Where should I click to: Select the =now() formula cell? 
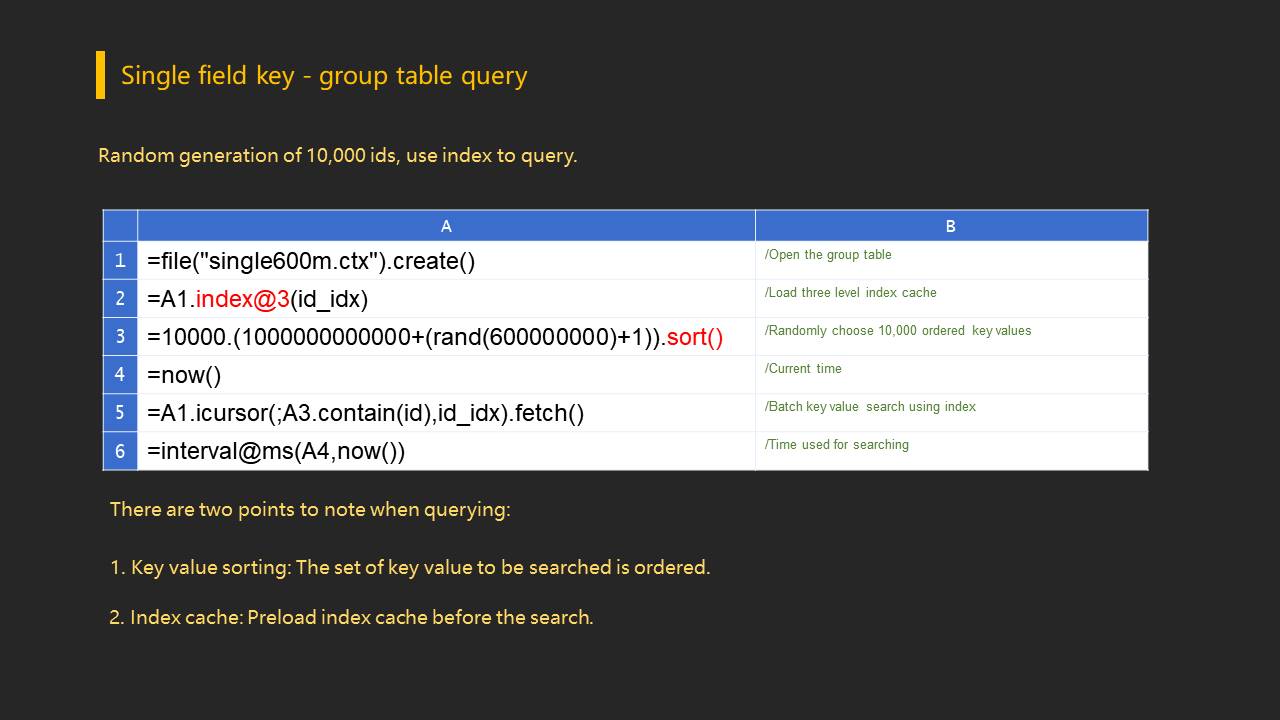click(x=184, y=375)
